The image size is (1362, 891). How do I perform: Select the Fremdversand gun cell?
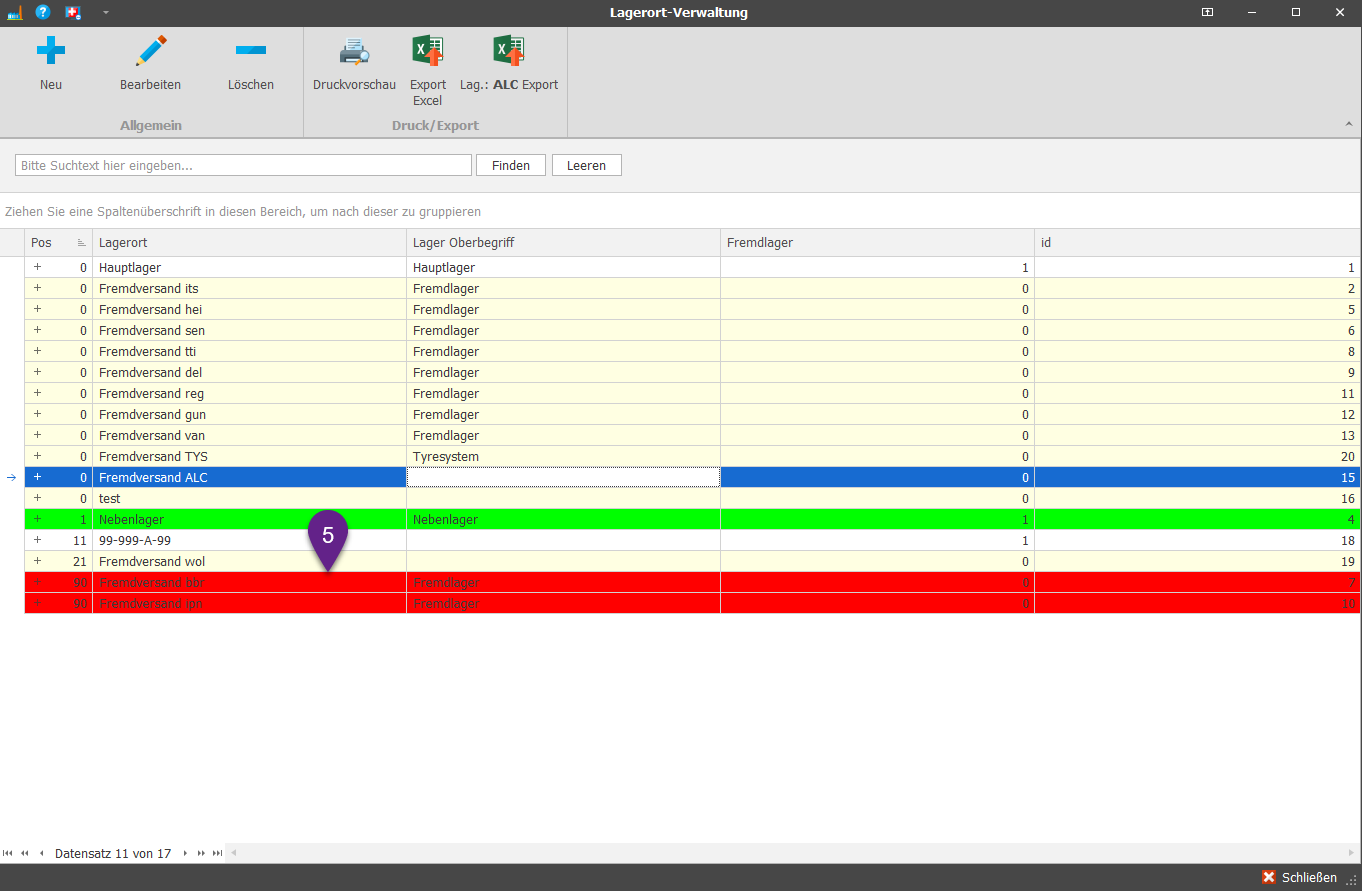[249, 415]
